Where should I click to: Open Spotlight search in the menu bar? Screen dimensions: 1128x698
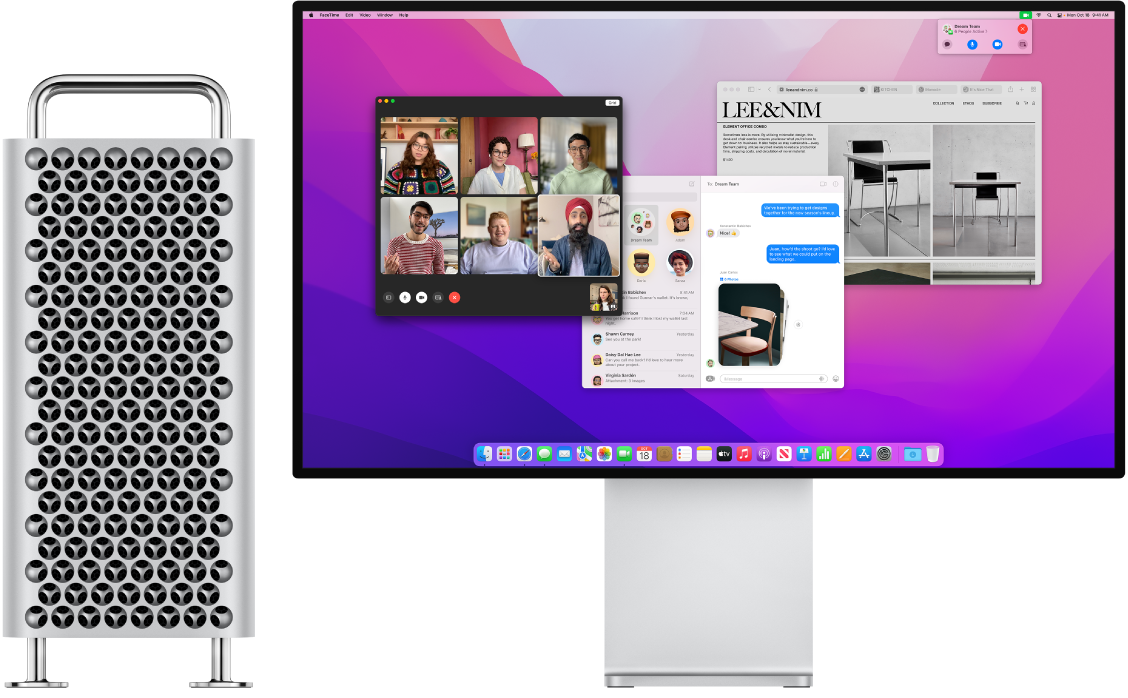(1049, 15)
